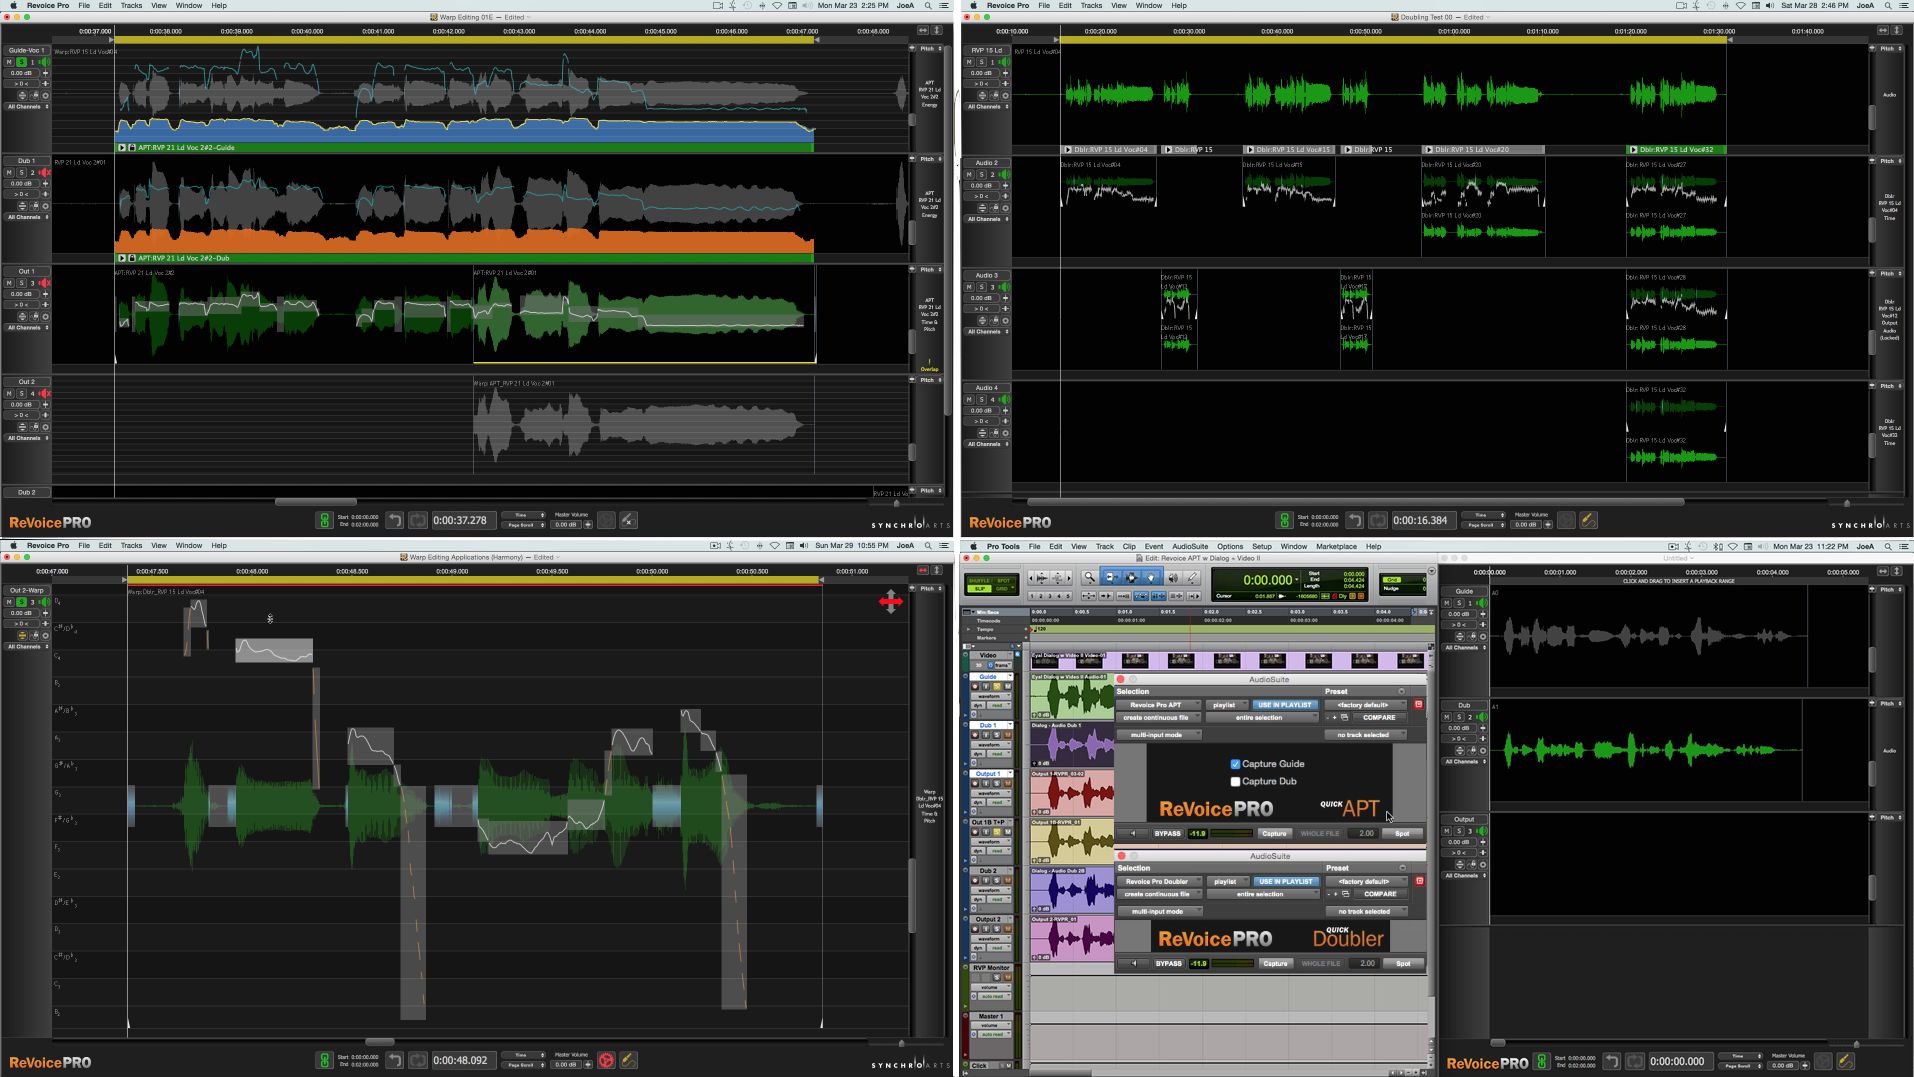The image size is (1914, 1077).
Task: Open the File menu in Warp Editing 01E window
Action: coord(84,5)
